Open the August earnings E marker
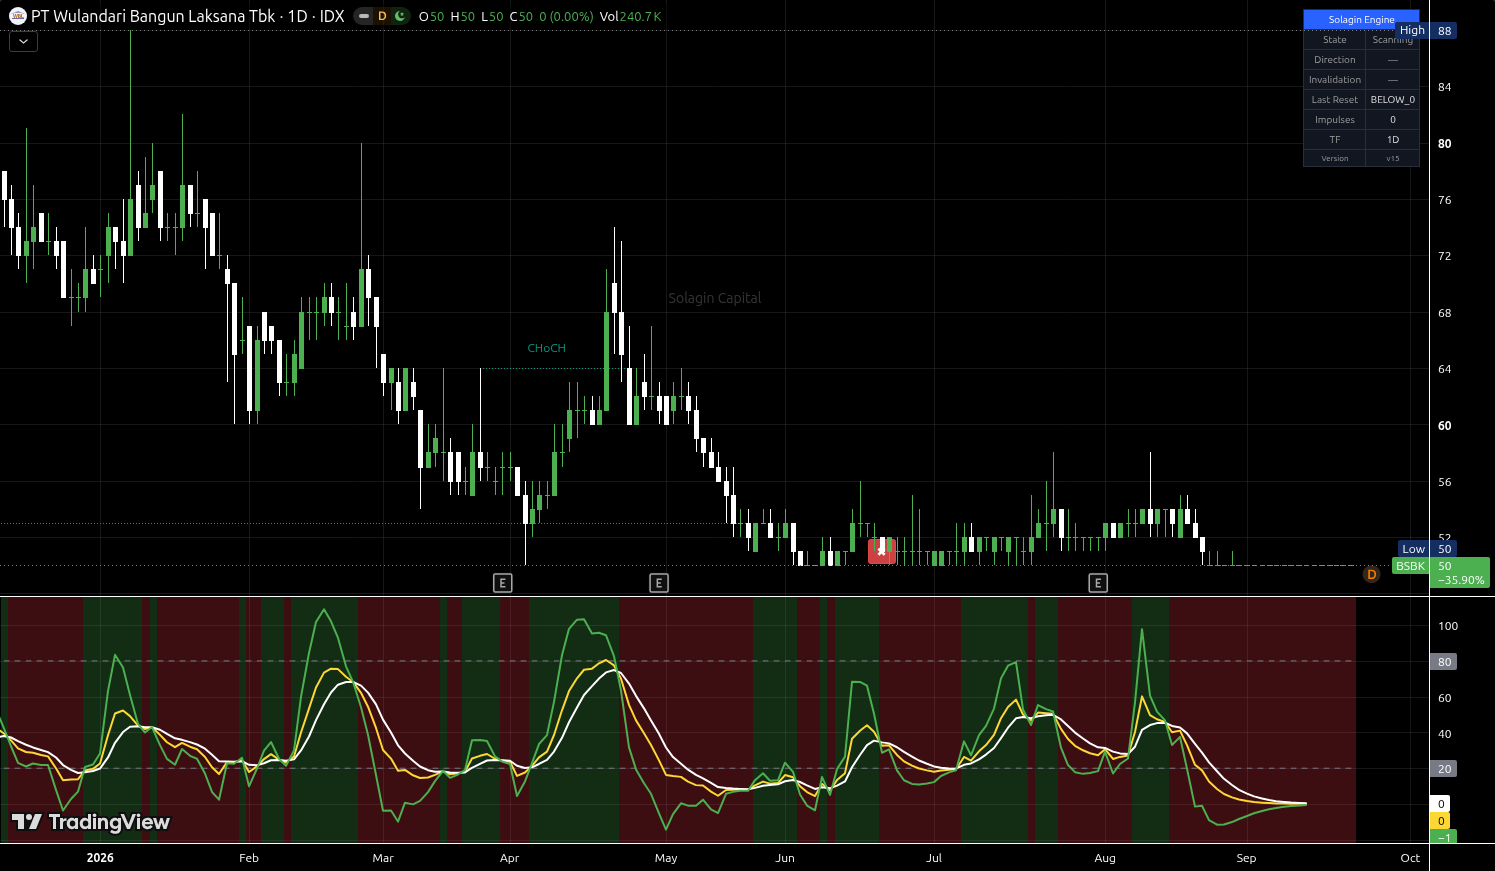 click(1098, 583)
